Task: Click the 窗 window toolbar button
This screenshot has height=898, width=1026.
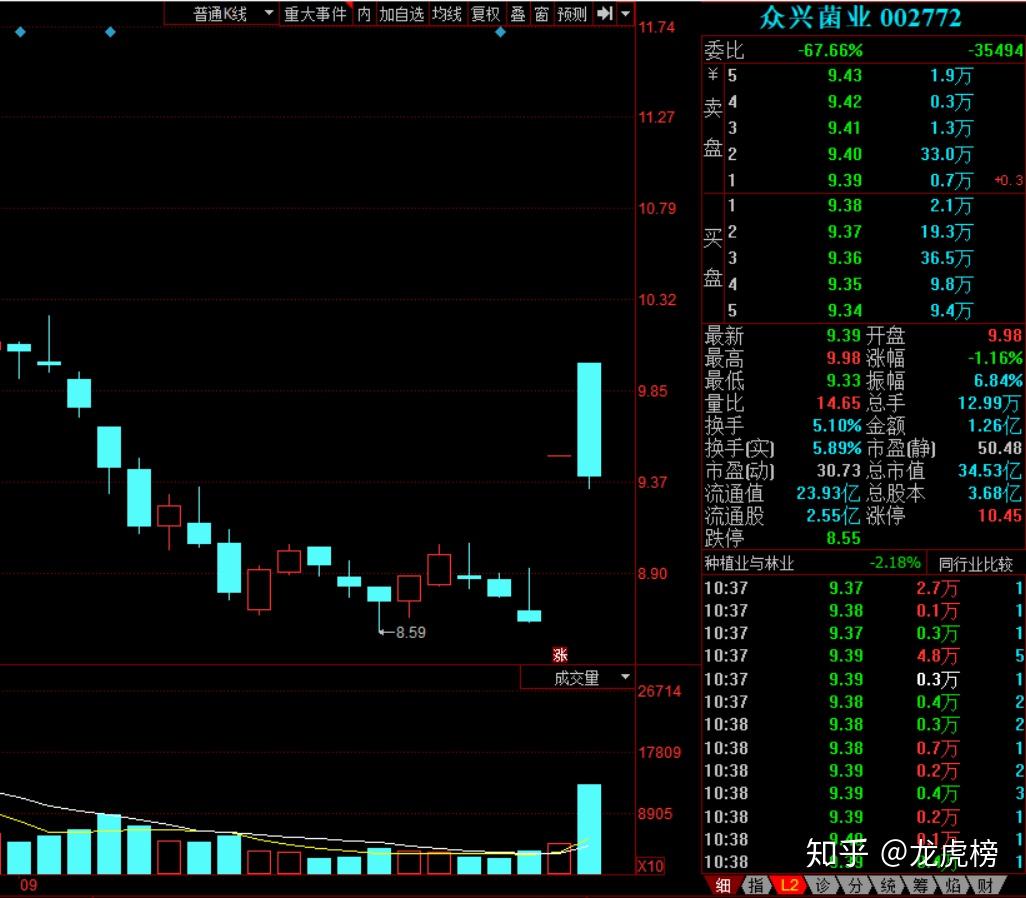Action: click(x=541, y=13)
